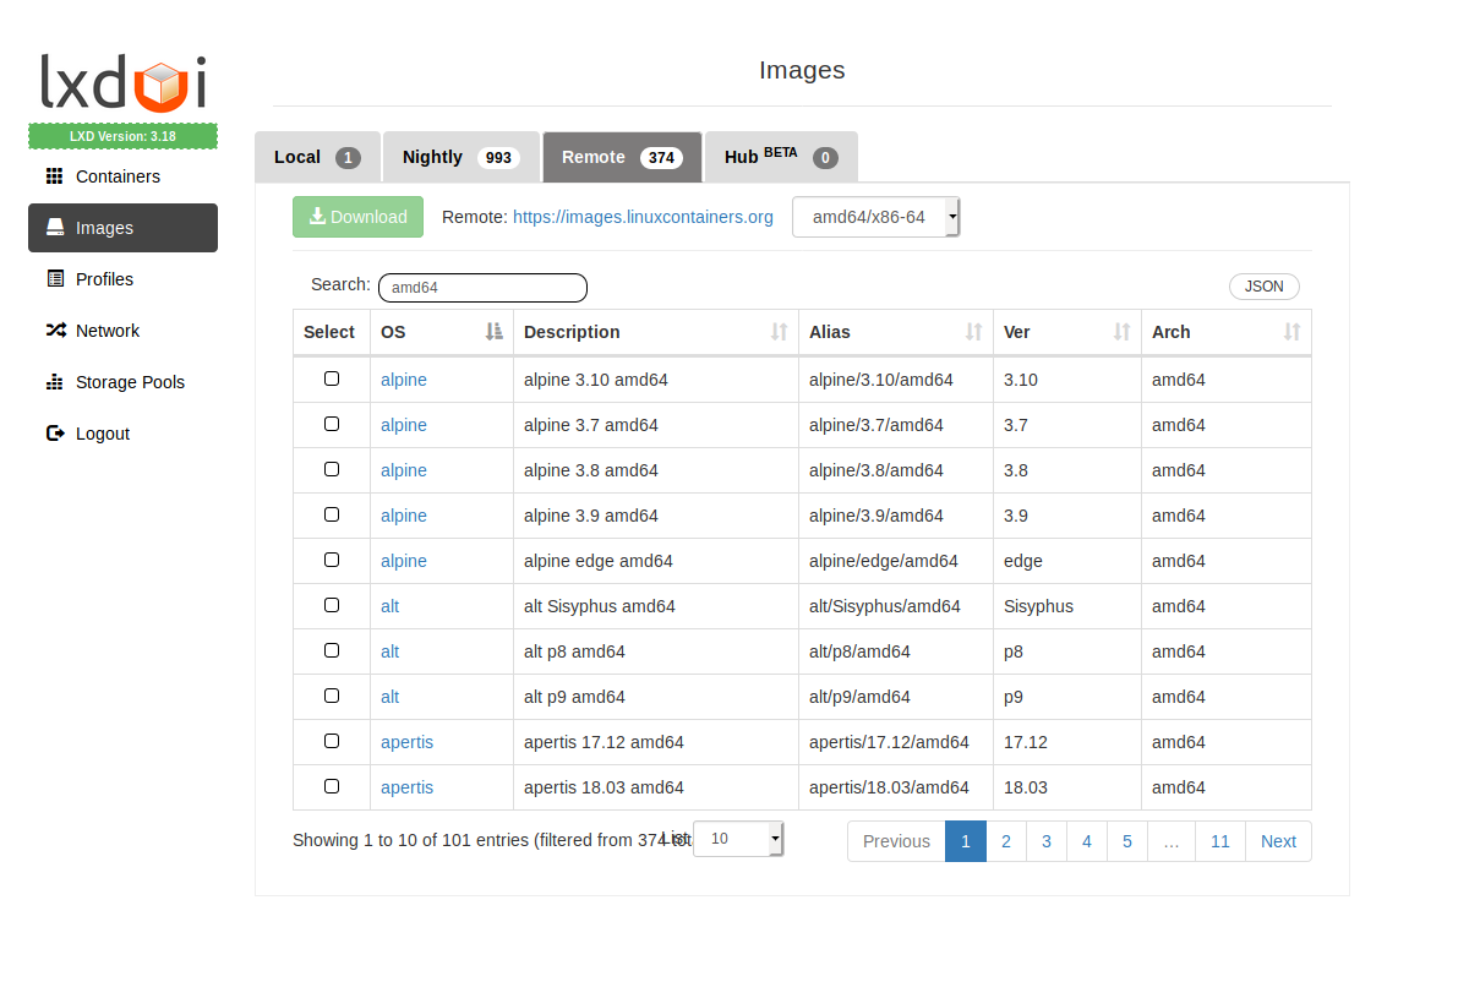Switch to the Nightly tab

(461, 157)
